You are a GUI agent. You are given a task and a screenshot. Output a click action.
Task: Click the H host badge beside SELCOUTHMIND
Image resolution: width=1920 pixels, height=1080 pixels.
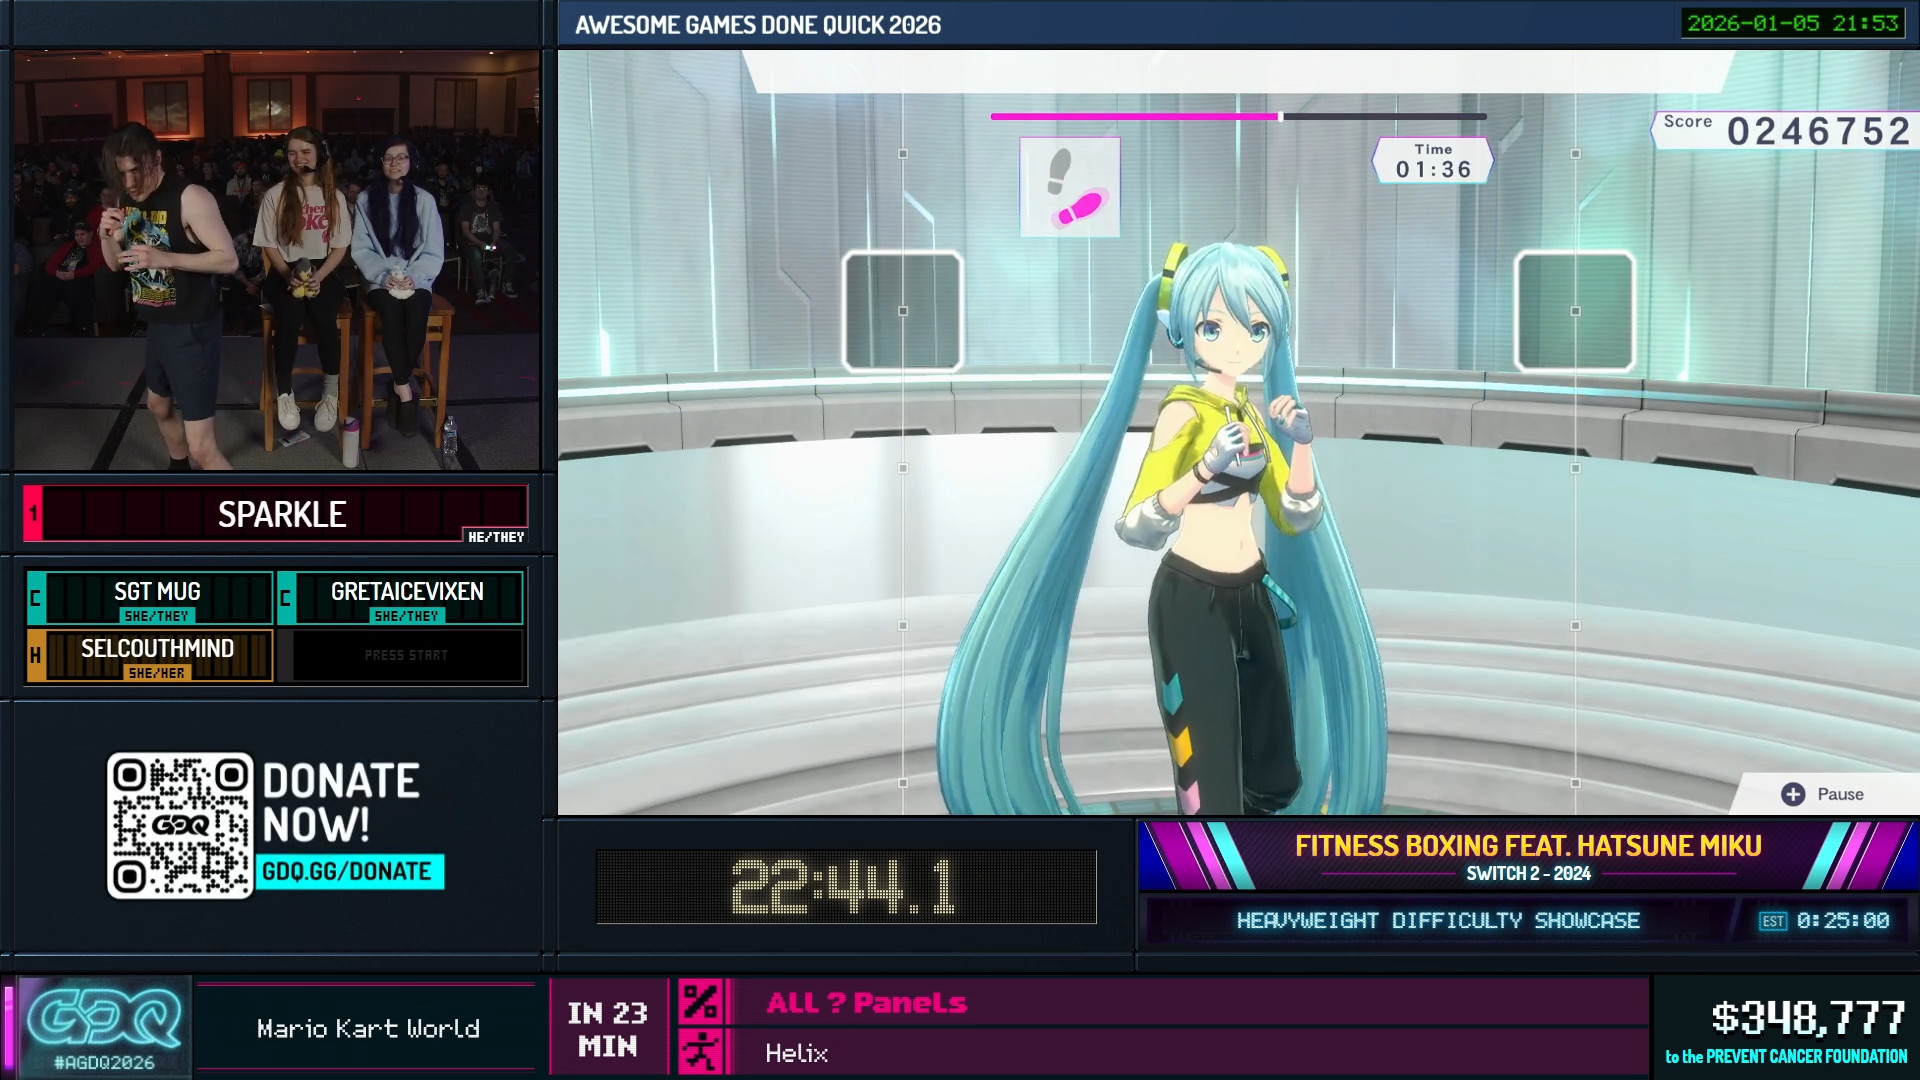pyautogui.click(x=36, y=656)
